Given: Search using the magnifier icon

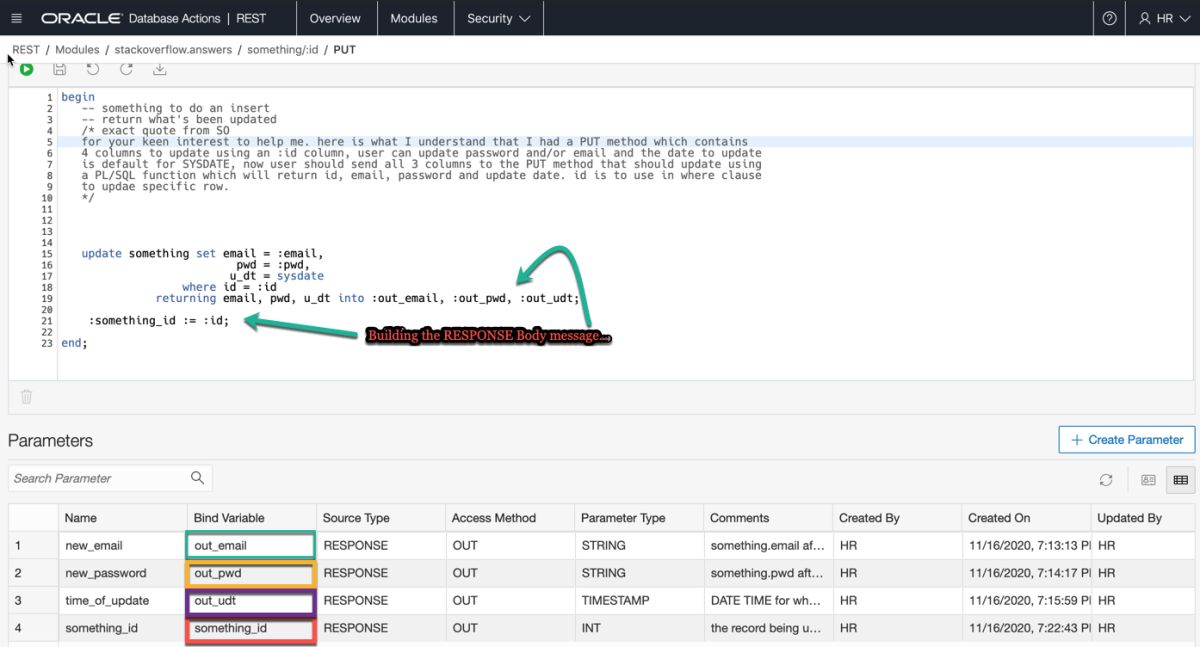Looking at the screenshot, I should (197, 478).
